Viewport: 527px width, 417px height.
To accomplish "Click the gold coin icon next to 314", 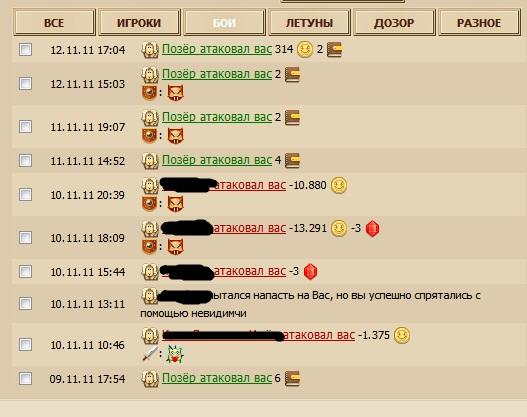I will point(305,49).
